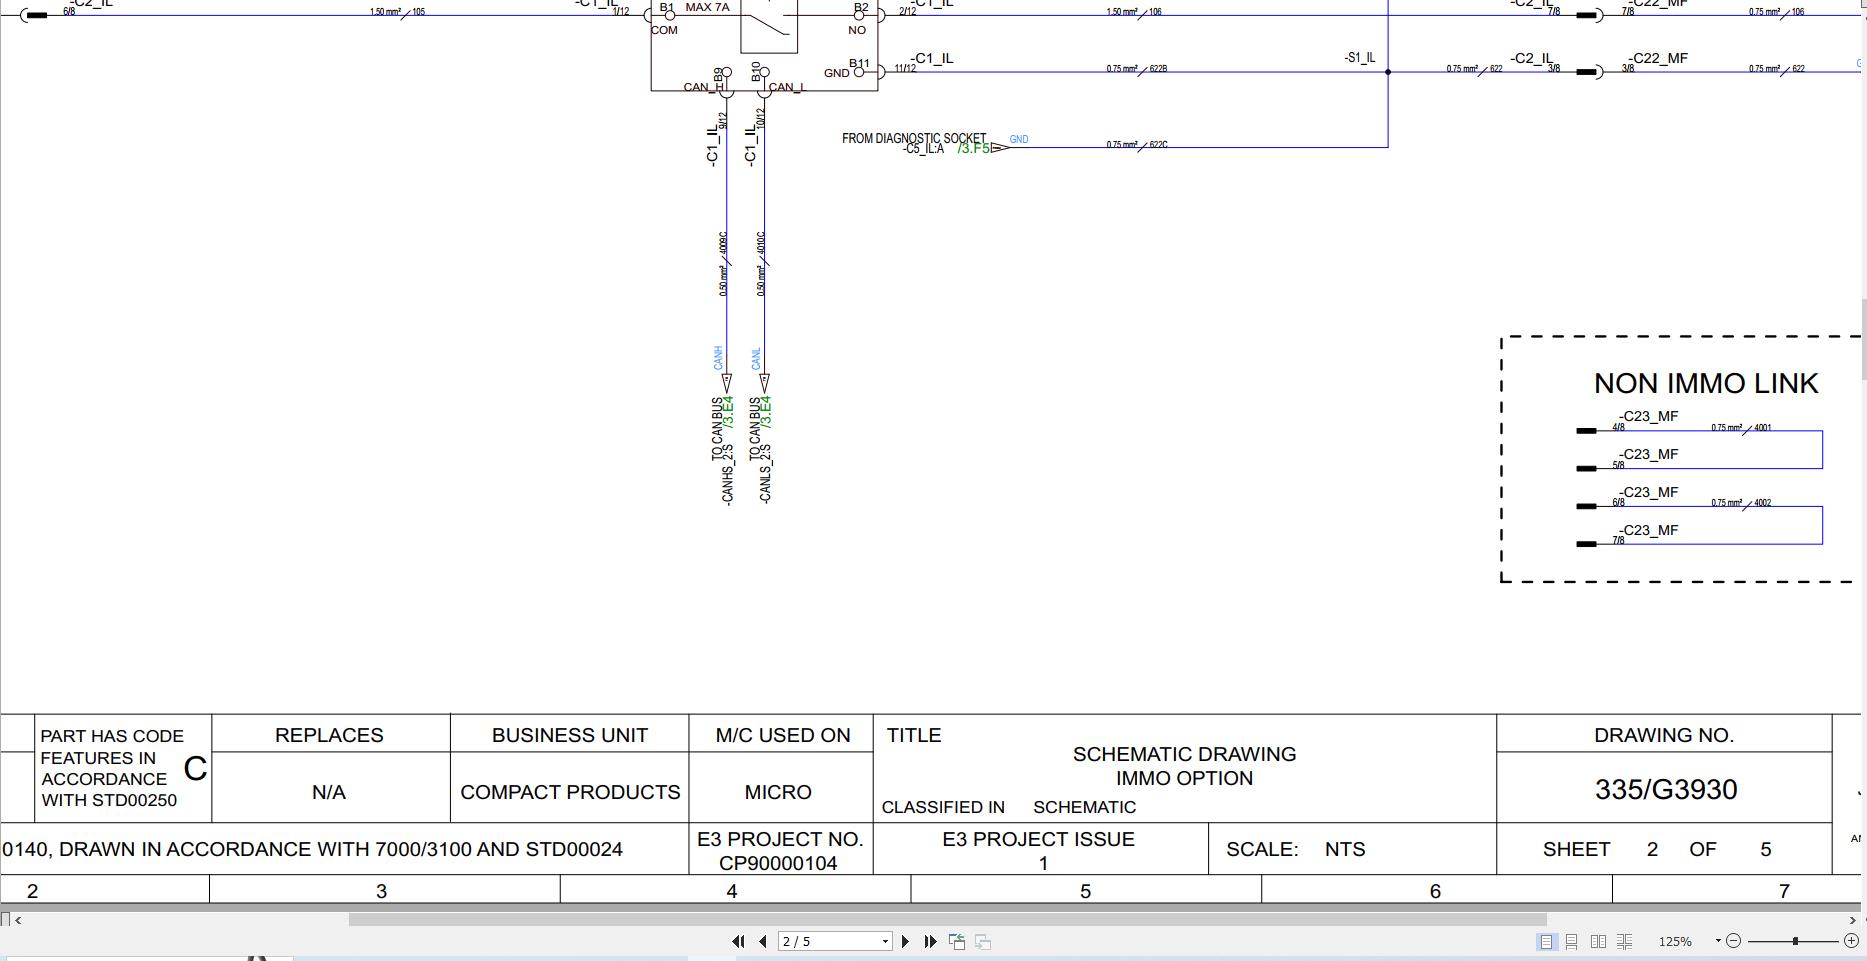The height and width of the screenshot is (961, 1867).
Task: Switch on facing pages layout
Action: pos(1598,941)
